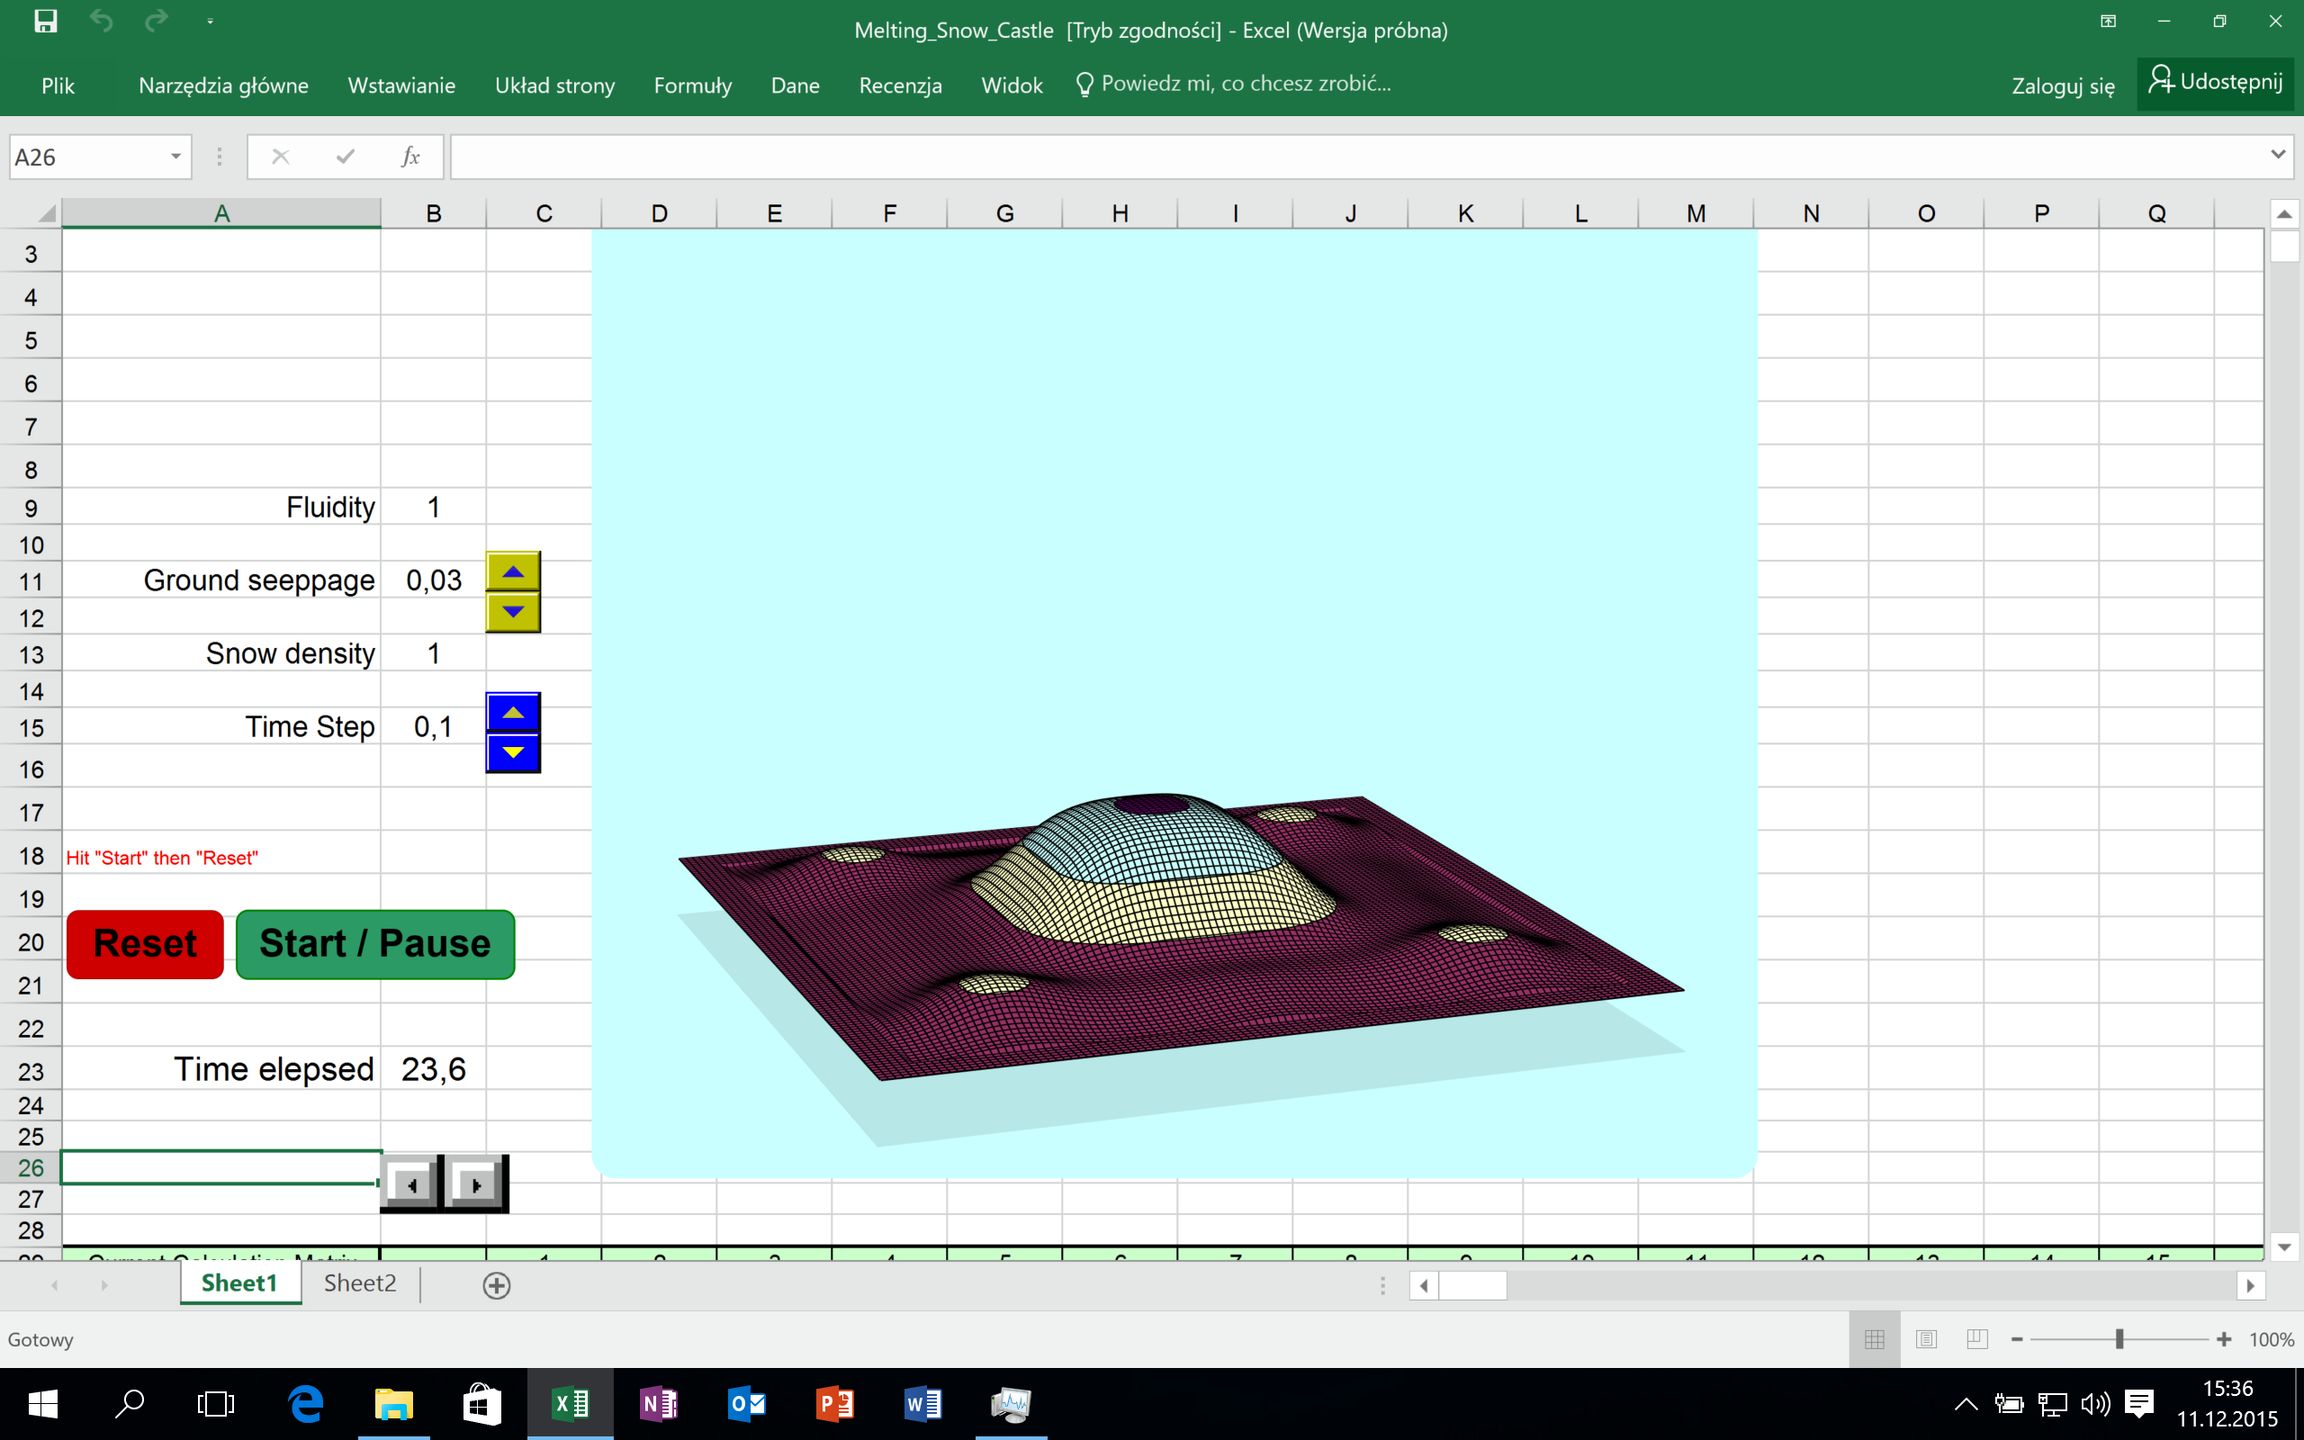This screenshot has width=2304, height=1440.
Task: Click the Insert Function fx icon
Action: (410, 157)
